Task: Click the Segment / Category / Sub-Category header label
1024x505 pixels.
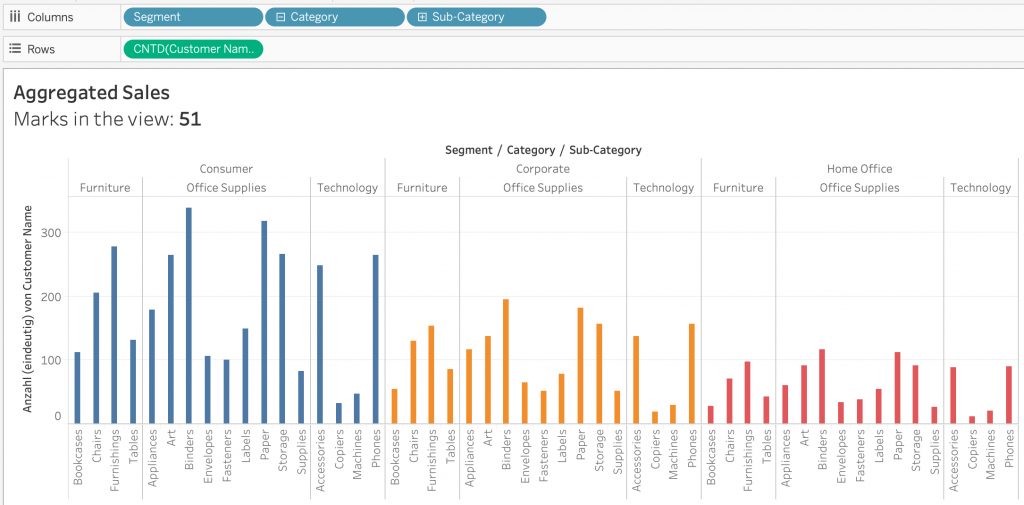Action: tap(543, 150)
